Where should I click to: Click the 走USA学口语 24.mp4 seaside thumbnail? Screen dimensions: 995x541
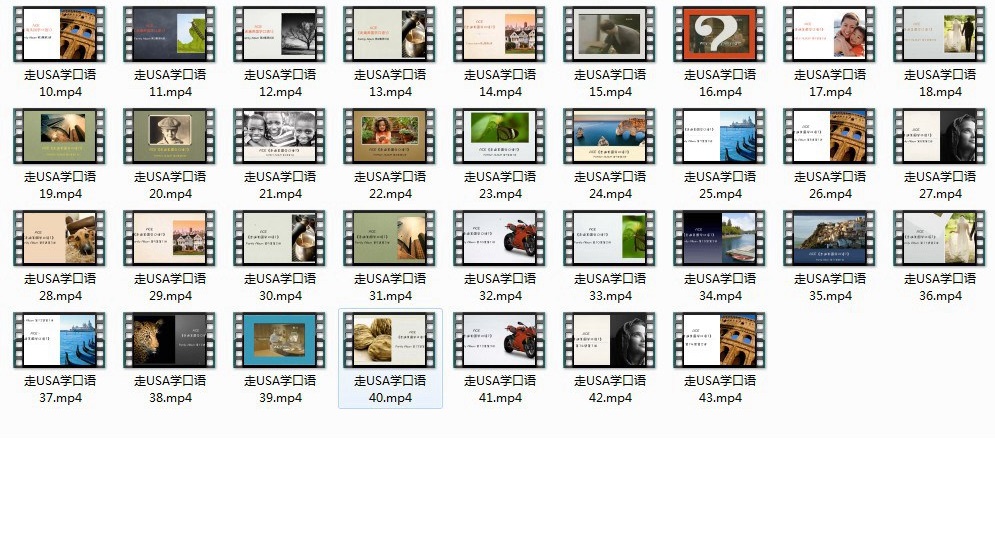pos(610,136)
